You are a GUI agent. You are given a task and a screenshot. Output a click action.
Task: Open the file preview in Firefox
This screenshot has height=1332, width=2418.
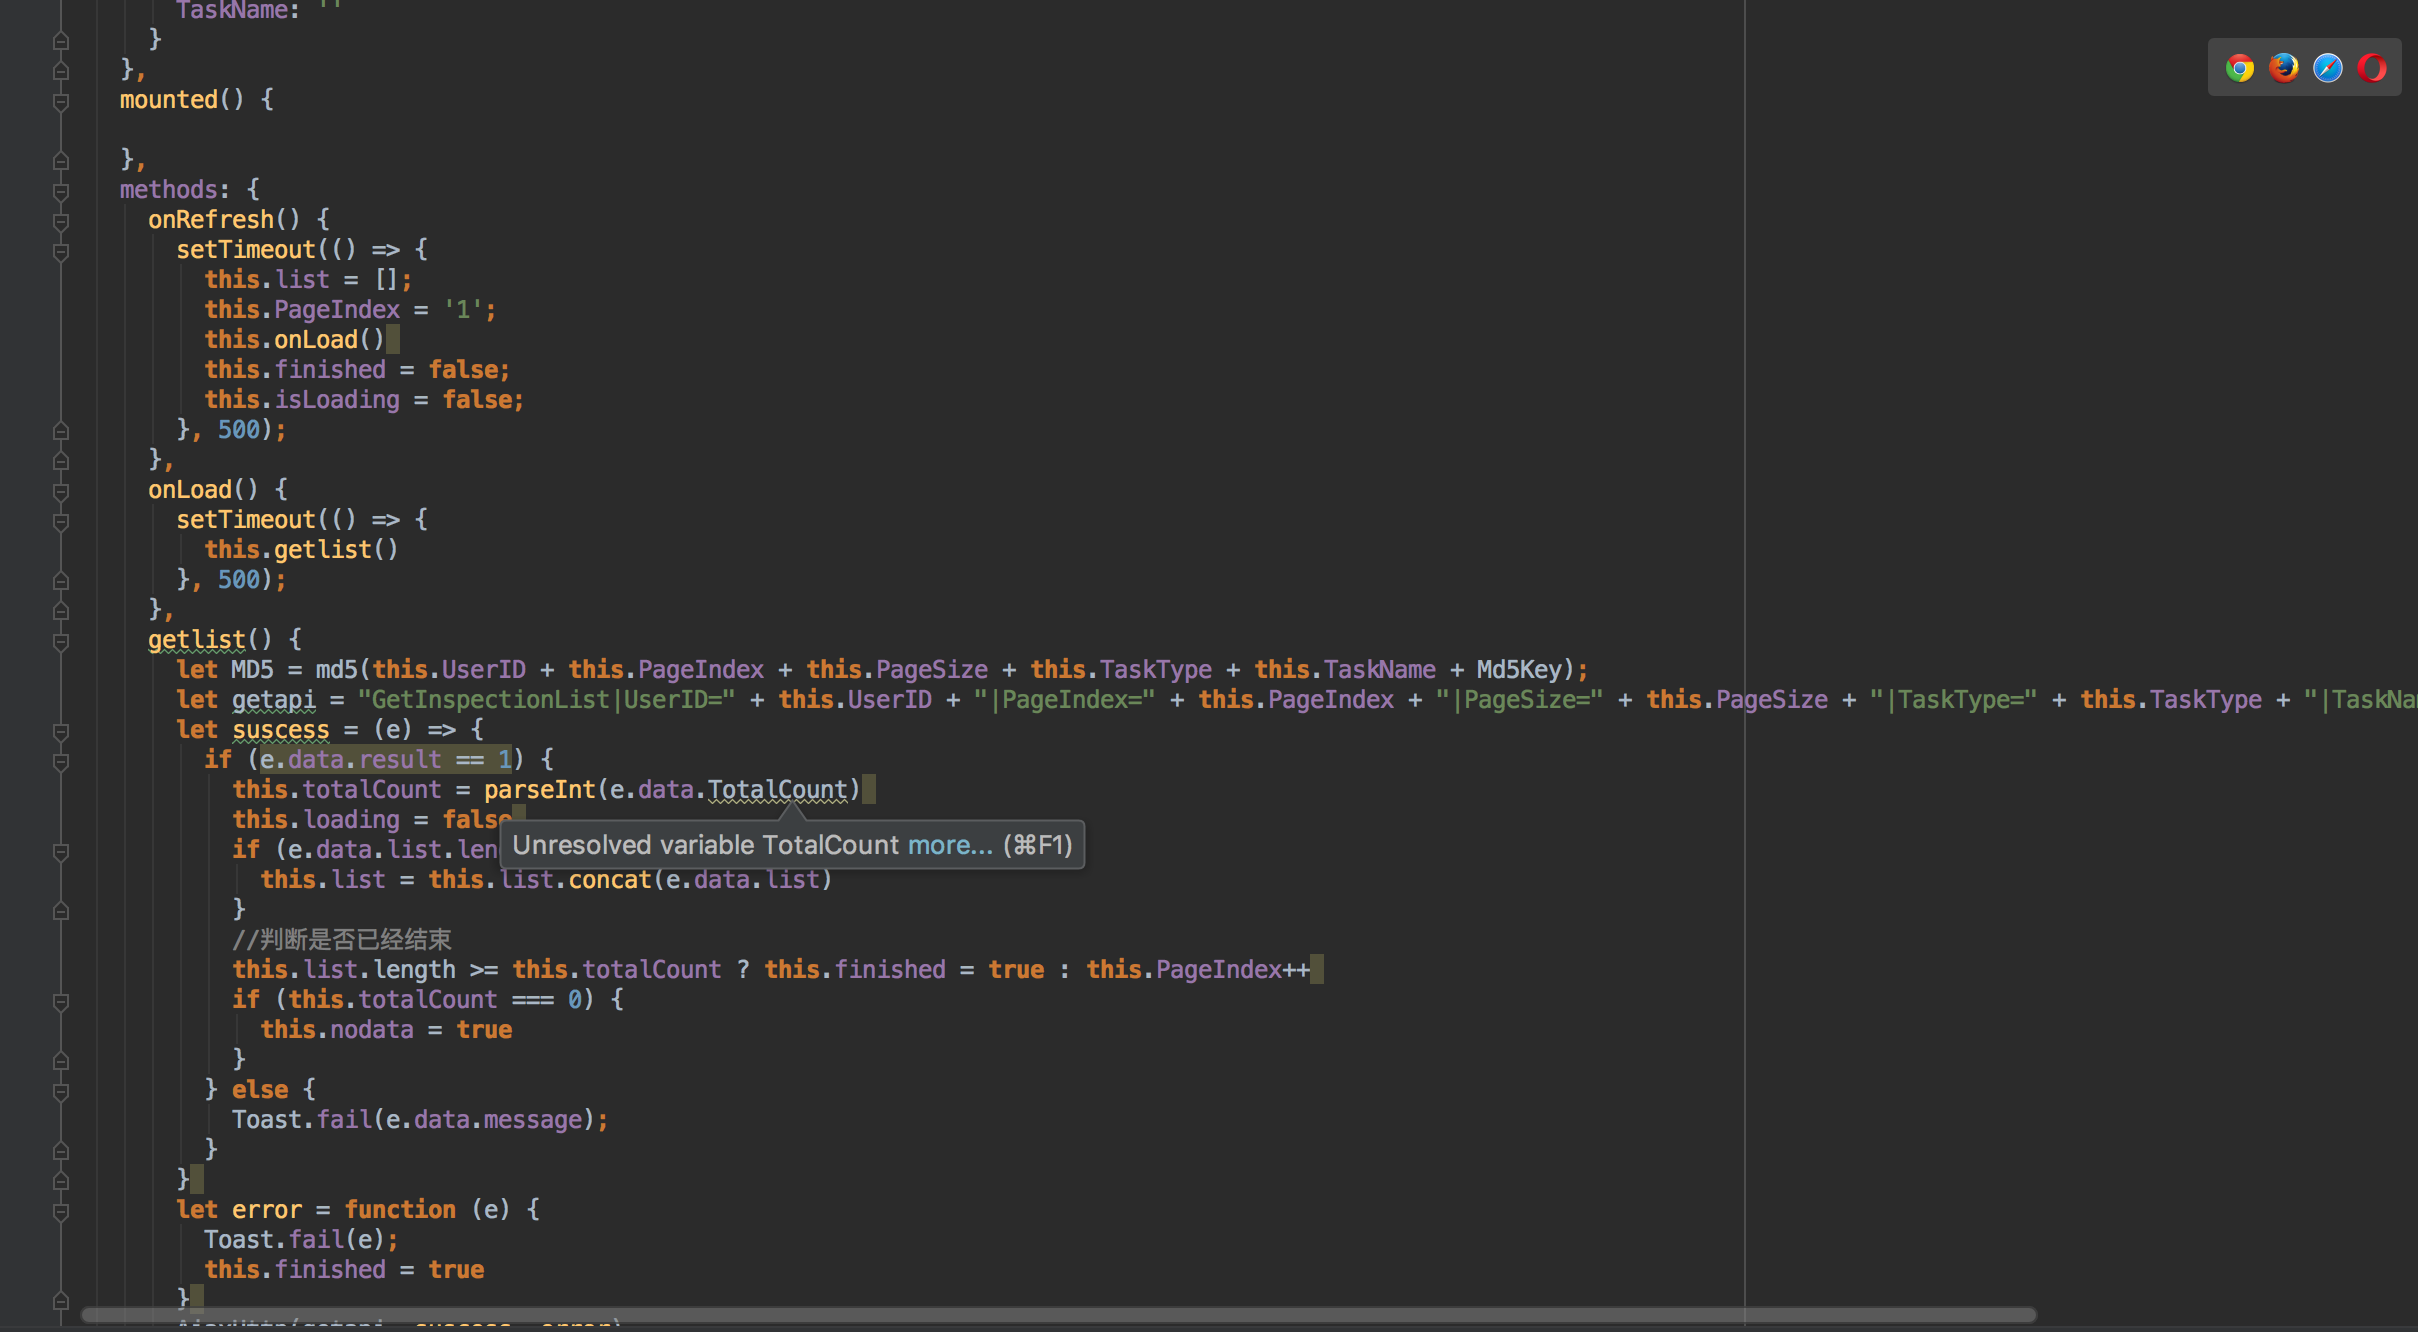[2284, 67]
